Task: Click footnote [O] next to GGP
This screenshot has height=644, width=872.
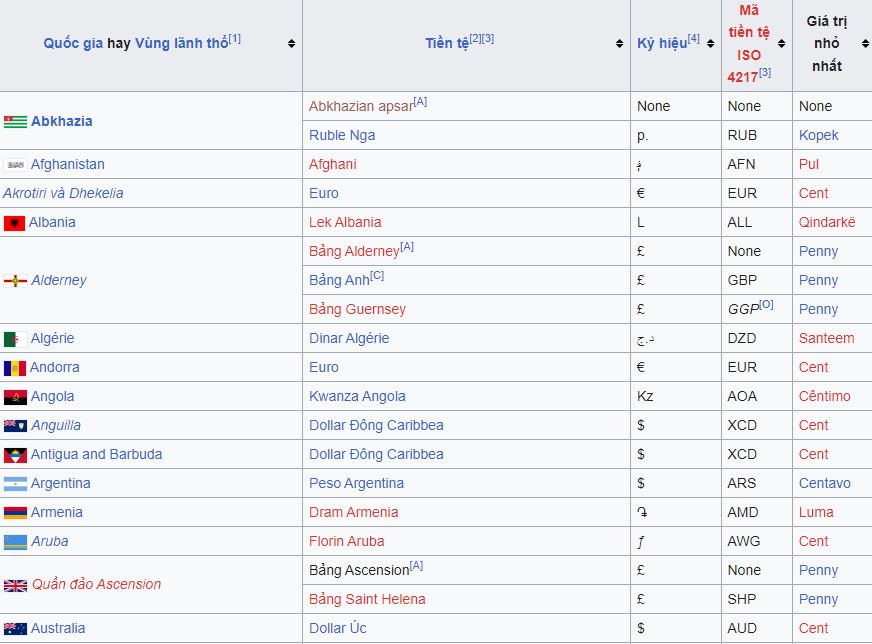Action: [766, 305]
